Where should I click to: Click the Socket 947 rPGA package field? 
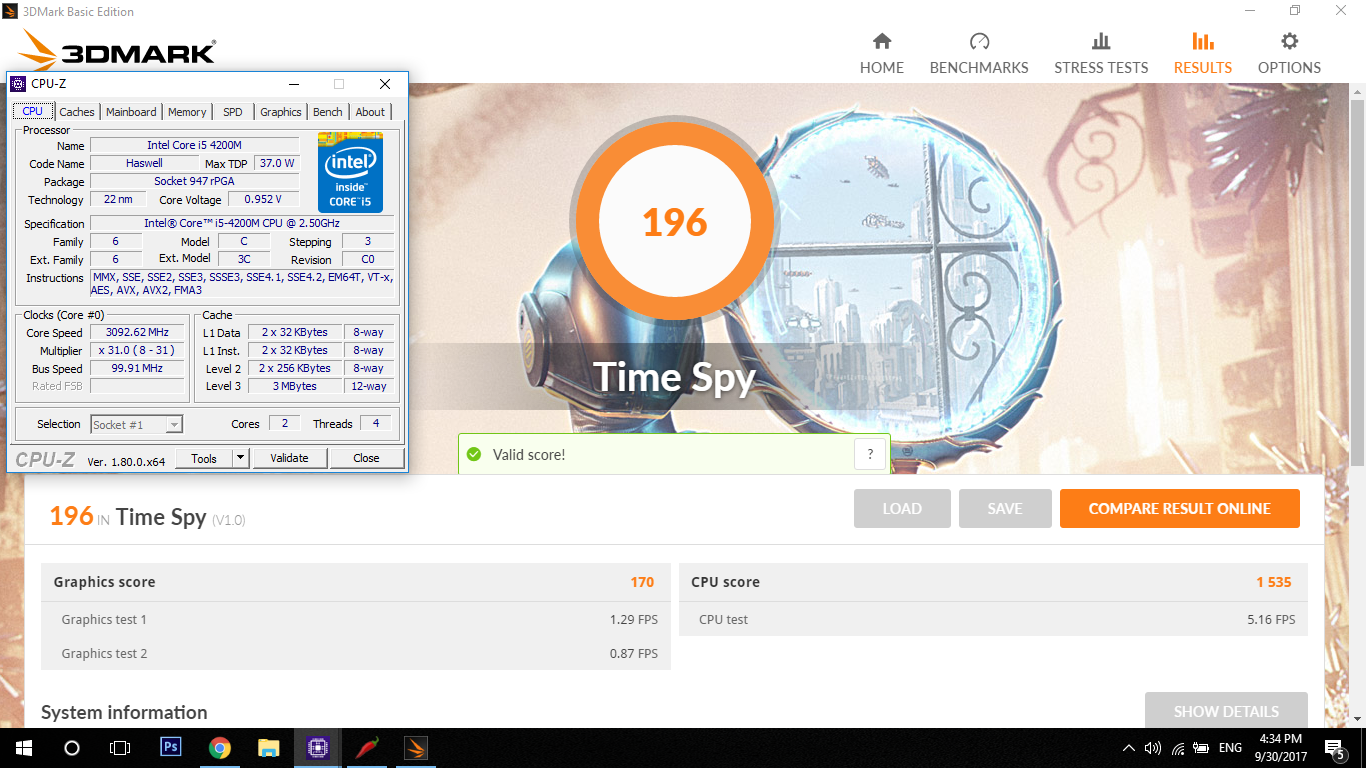point(194,181)
